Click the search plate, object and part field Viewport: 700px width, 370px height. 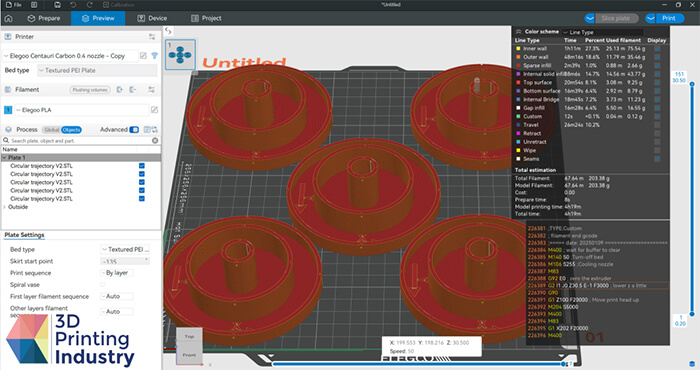click(80, 141)
